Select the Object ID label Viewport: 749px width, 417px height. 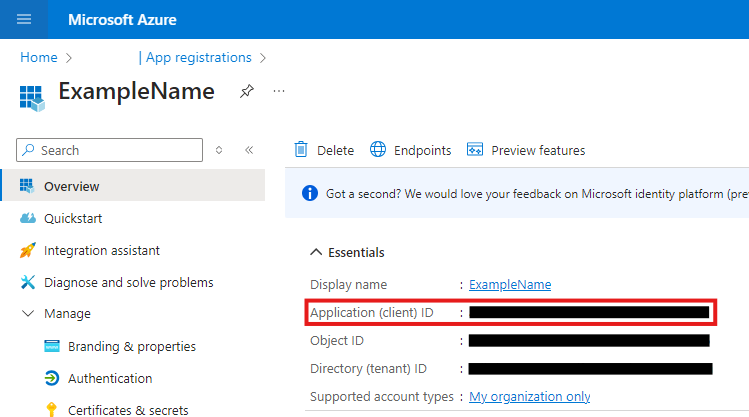(337, 341)
